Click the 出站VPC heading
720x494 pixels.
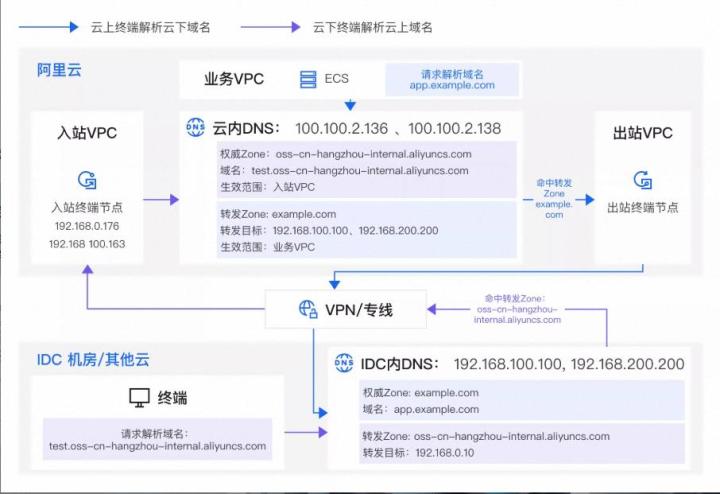click(x=643, y=133)
